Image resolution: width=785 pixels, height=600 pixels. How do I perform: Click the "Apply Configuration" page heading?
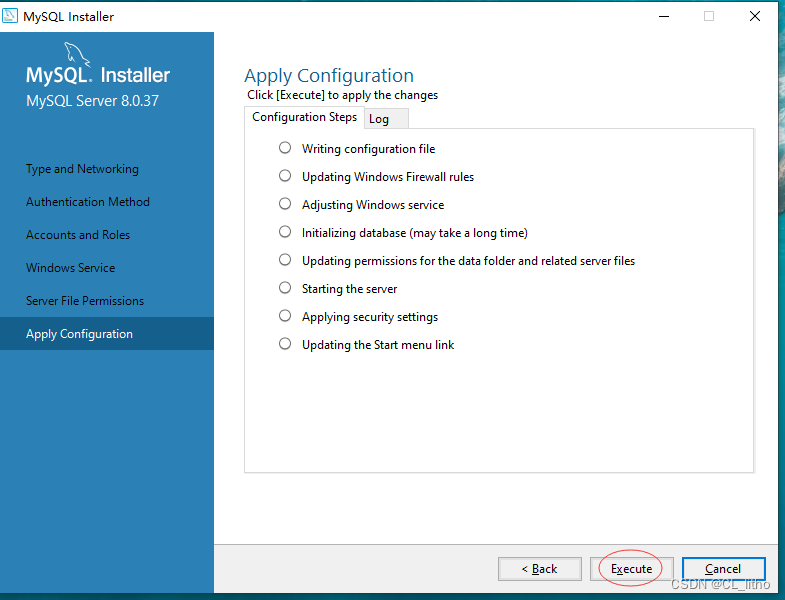click(329, 76)
